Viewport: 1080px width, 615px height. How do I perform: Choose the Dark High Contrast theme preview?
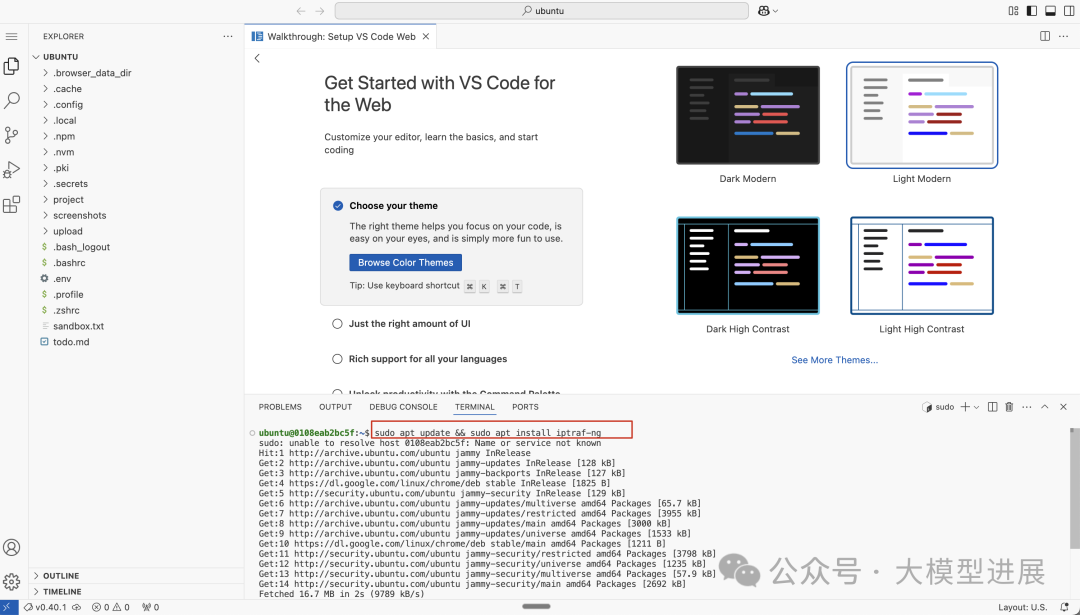[x=748, y=266]
